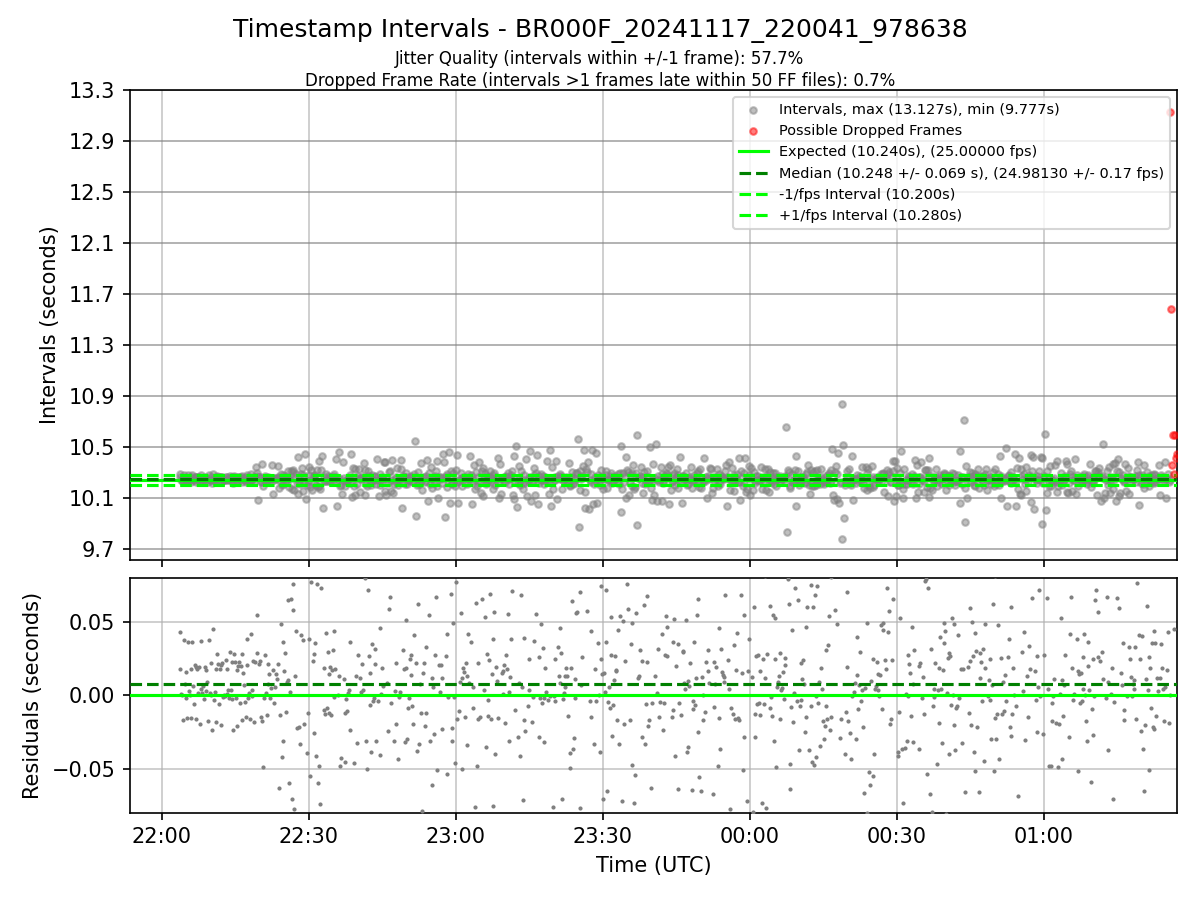Click the red legend marker for Possible Dropped Frames
The image size is (1200, 900).
(754, 131)
